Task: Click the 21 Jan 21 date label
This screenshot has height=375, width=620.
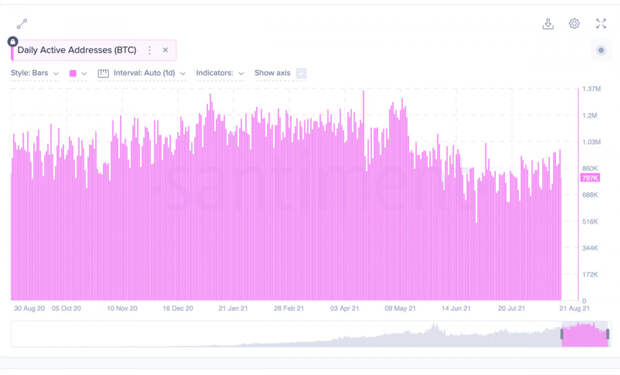Action: click(233, 308)
